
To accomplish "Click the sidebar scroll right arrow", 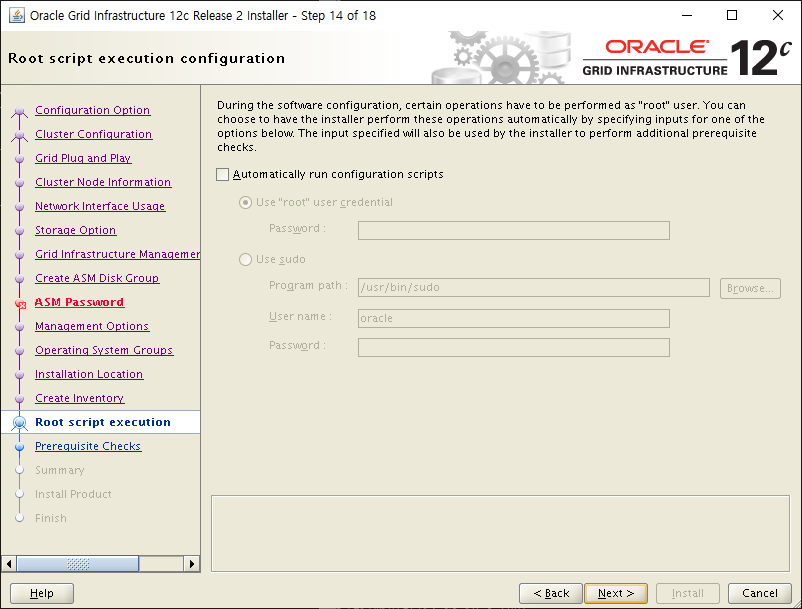I will 191,564.
